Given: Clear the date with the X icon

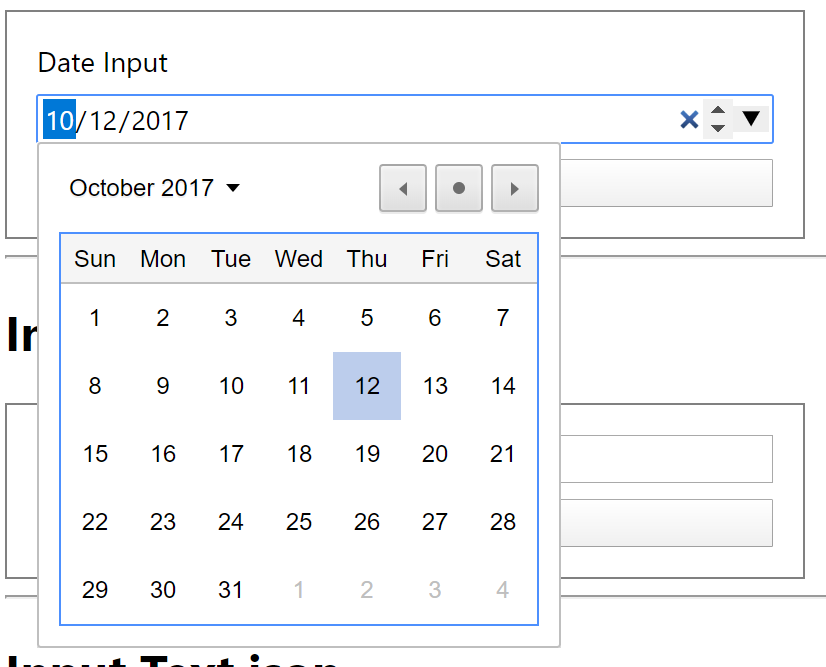Looking at the screenshot, I should 689,119.
